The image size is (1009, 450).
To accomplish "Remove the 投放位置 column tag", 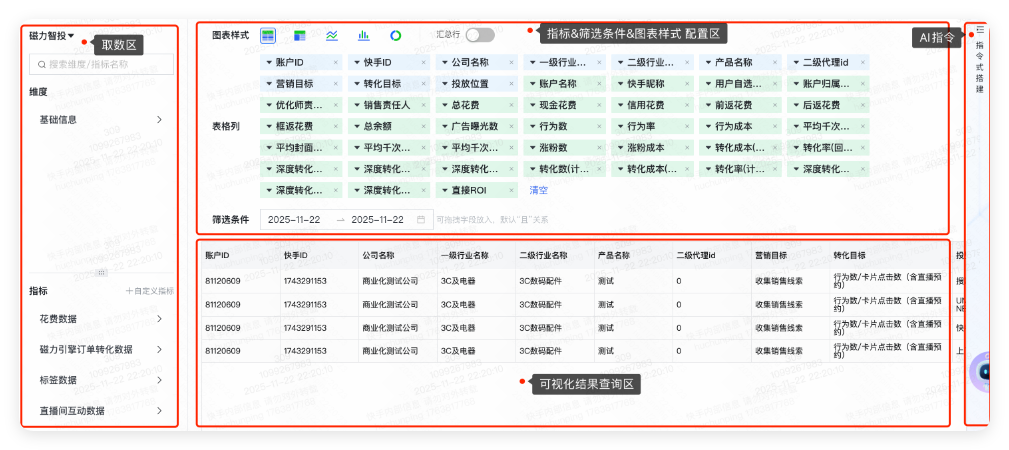I will 512,84.
